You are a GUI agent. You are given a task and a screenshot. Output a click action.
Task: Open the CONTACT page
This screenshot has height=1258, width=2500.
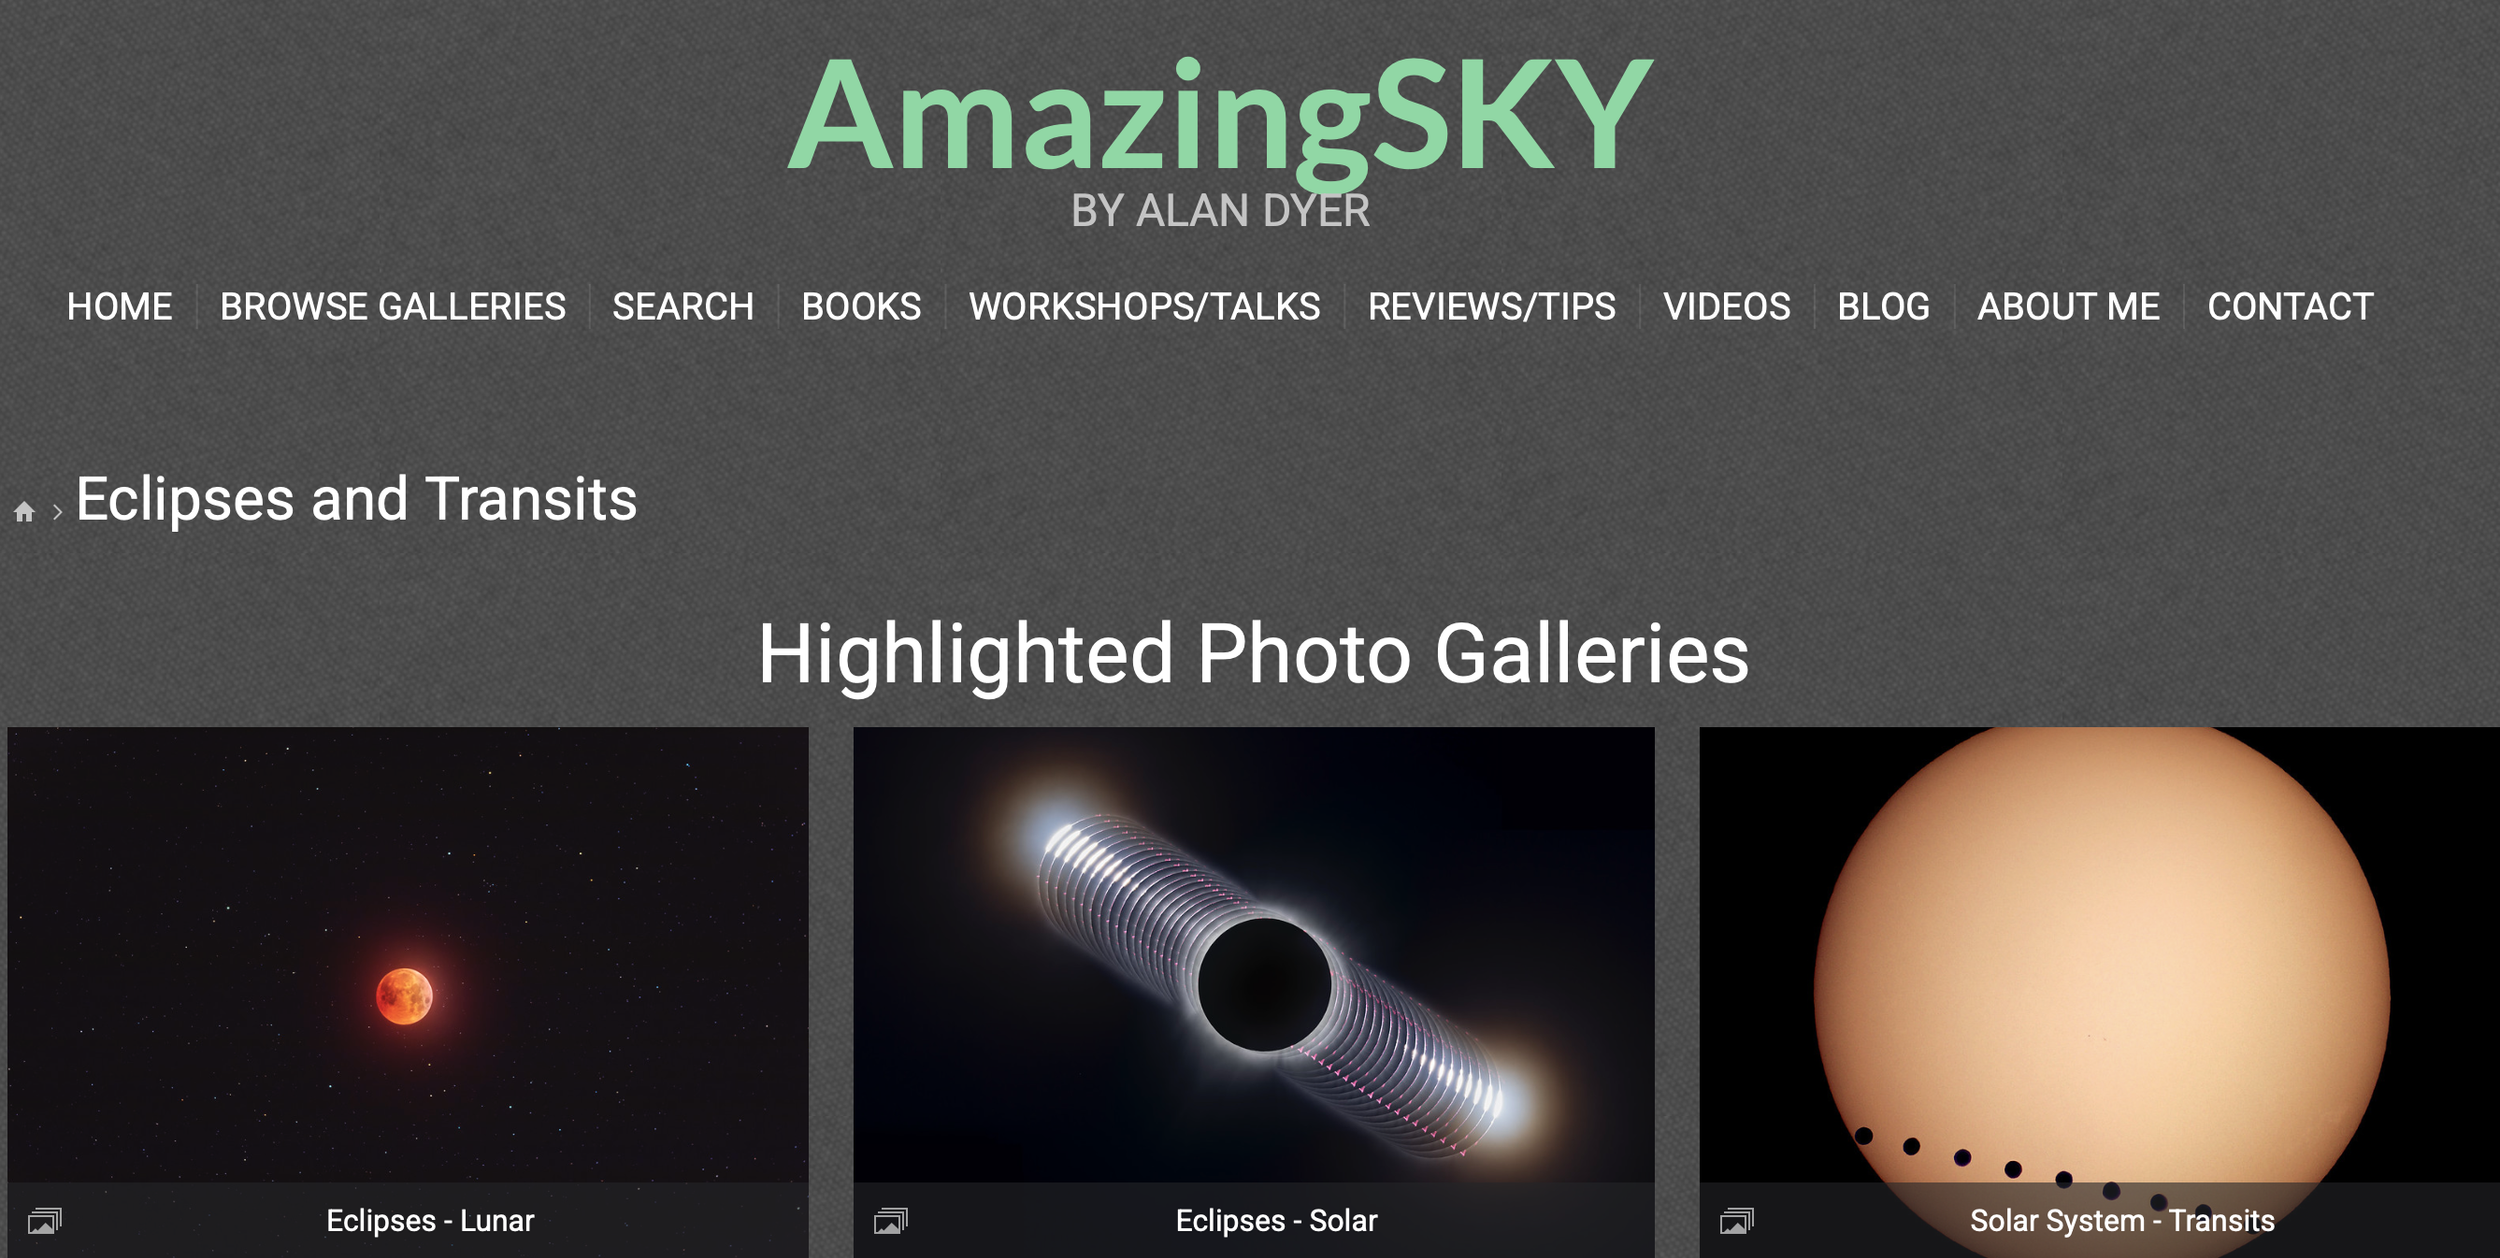click(2290, 306)
